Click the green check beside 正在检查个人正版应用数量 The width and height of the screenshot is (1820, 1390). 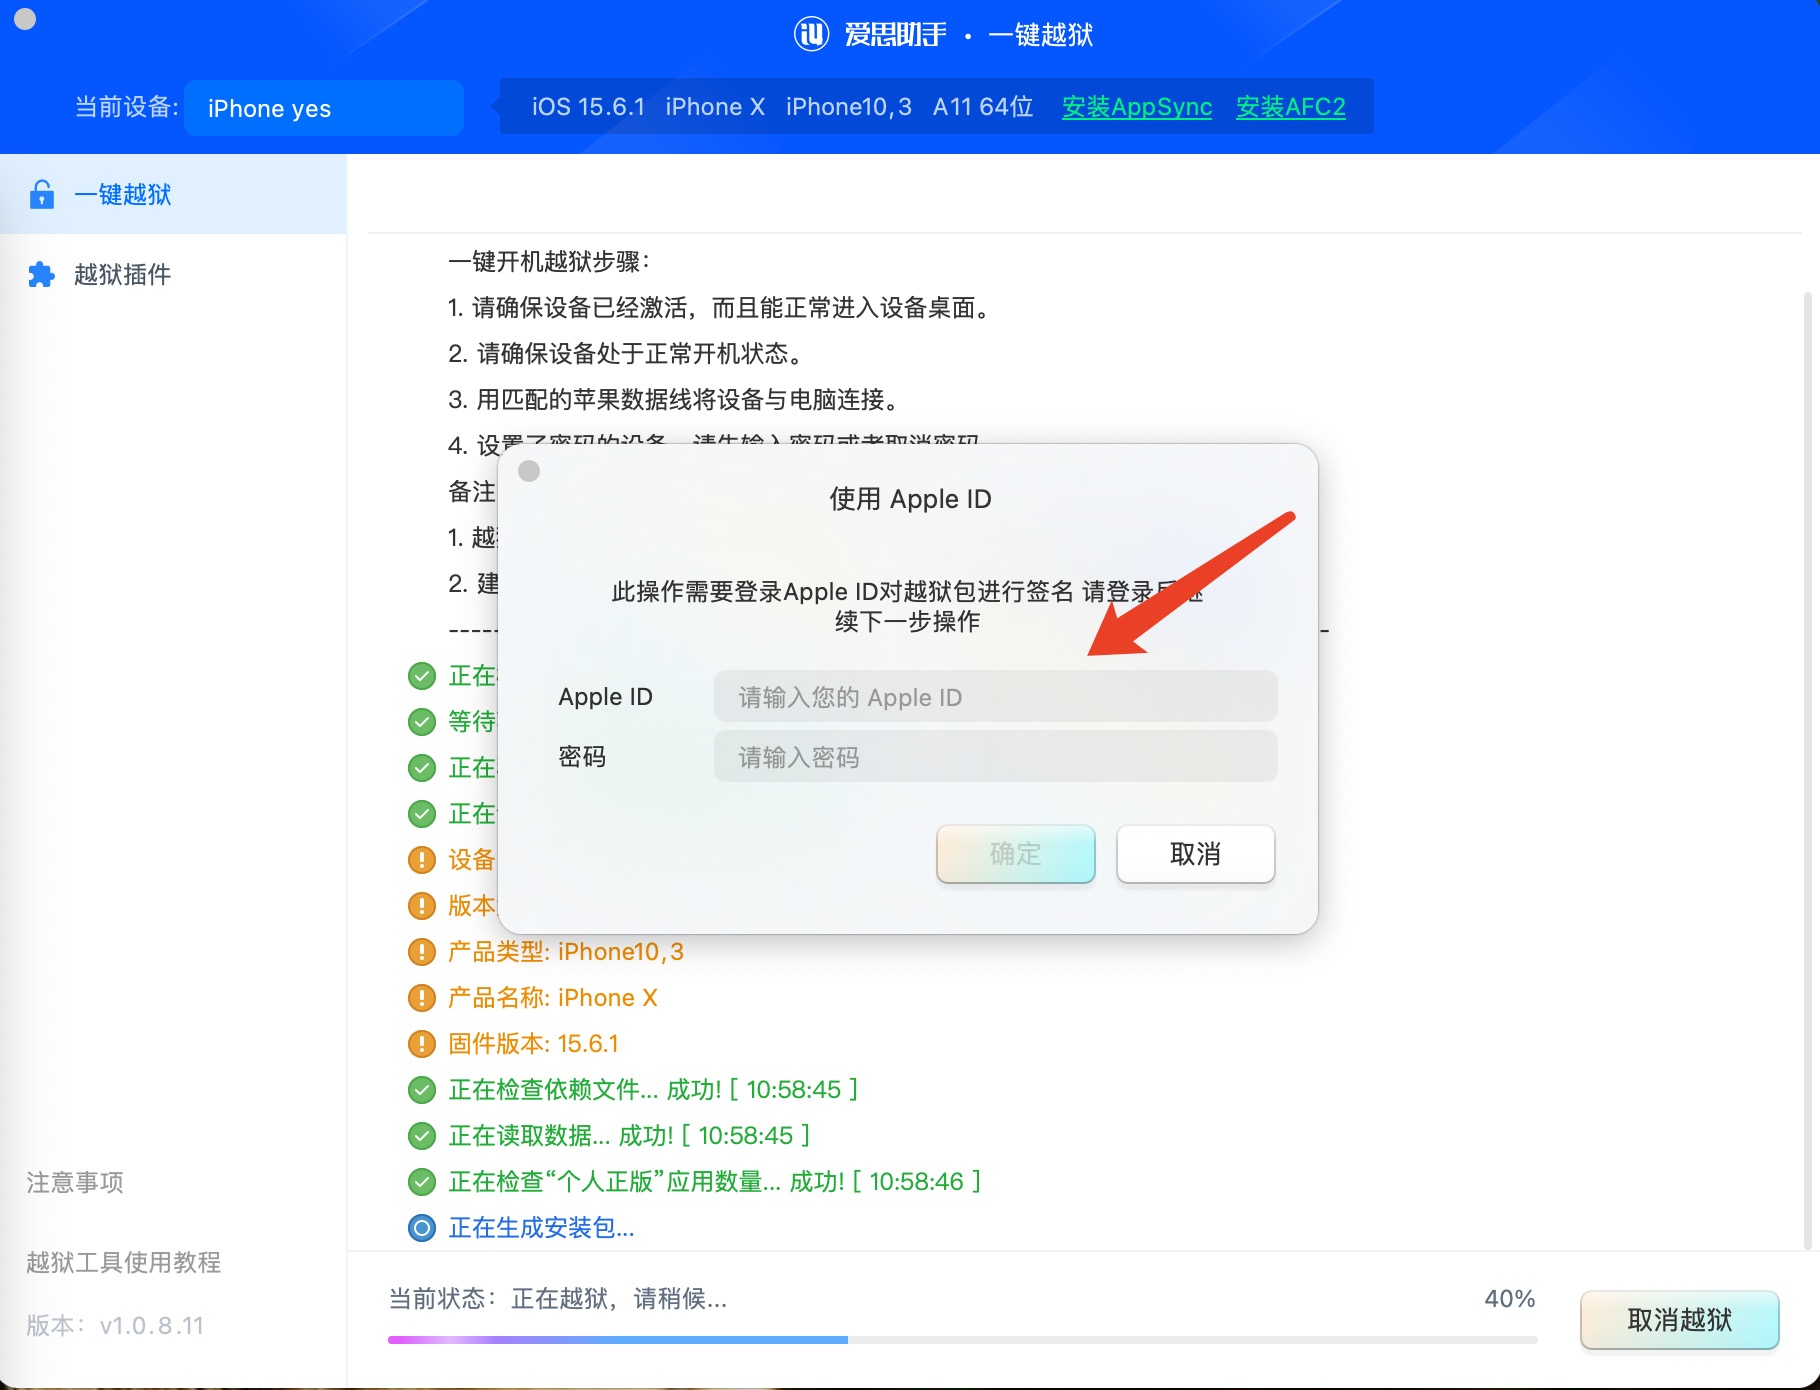tap(421, 1182)
